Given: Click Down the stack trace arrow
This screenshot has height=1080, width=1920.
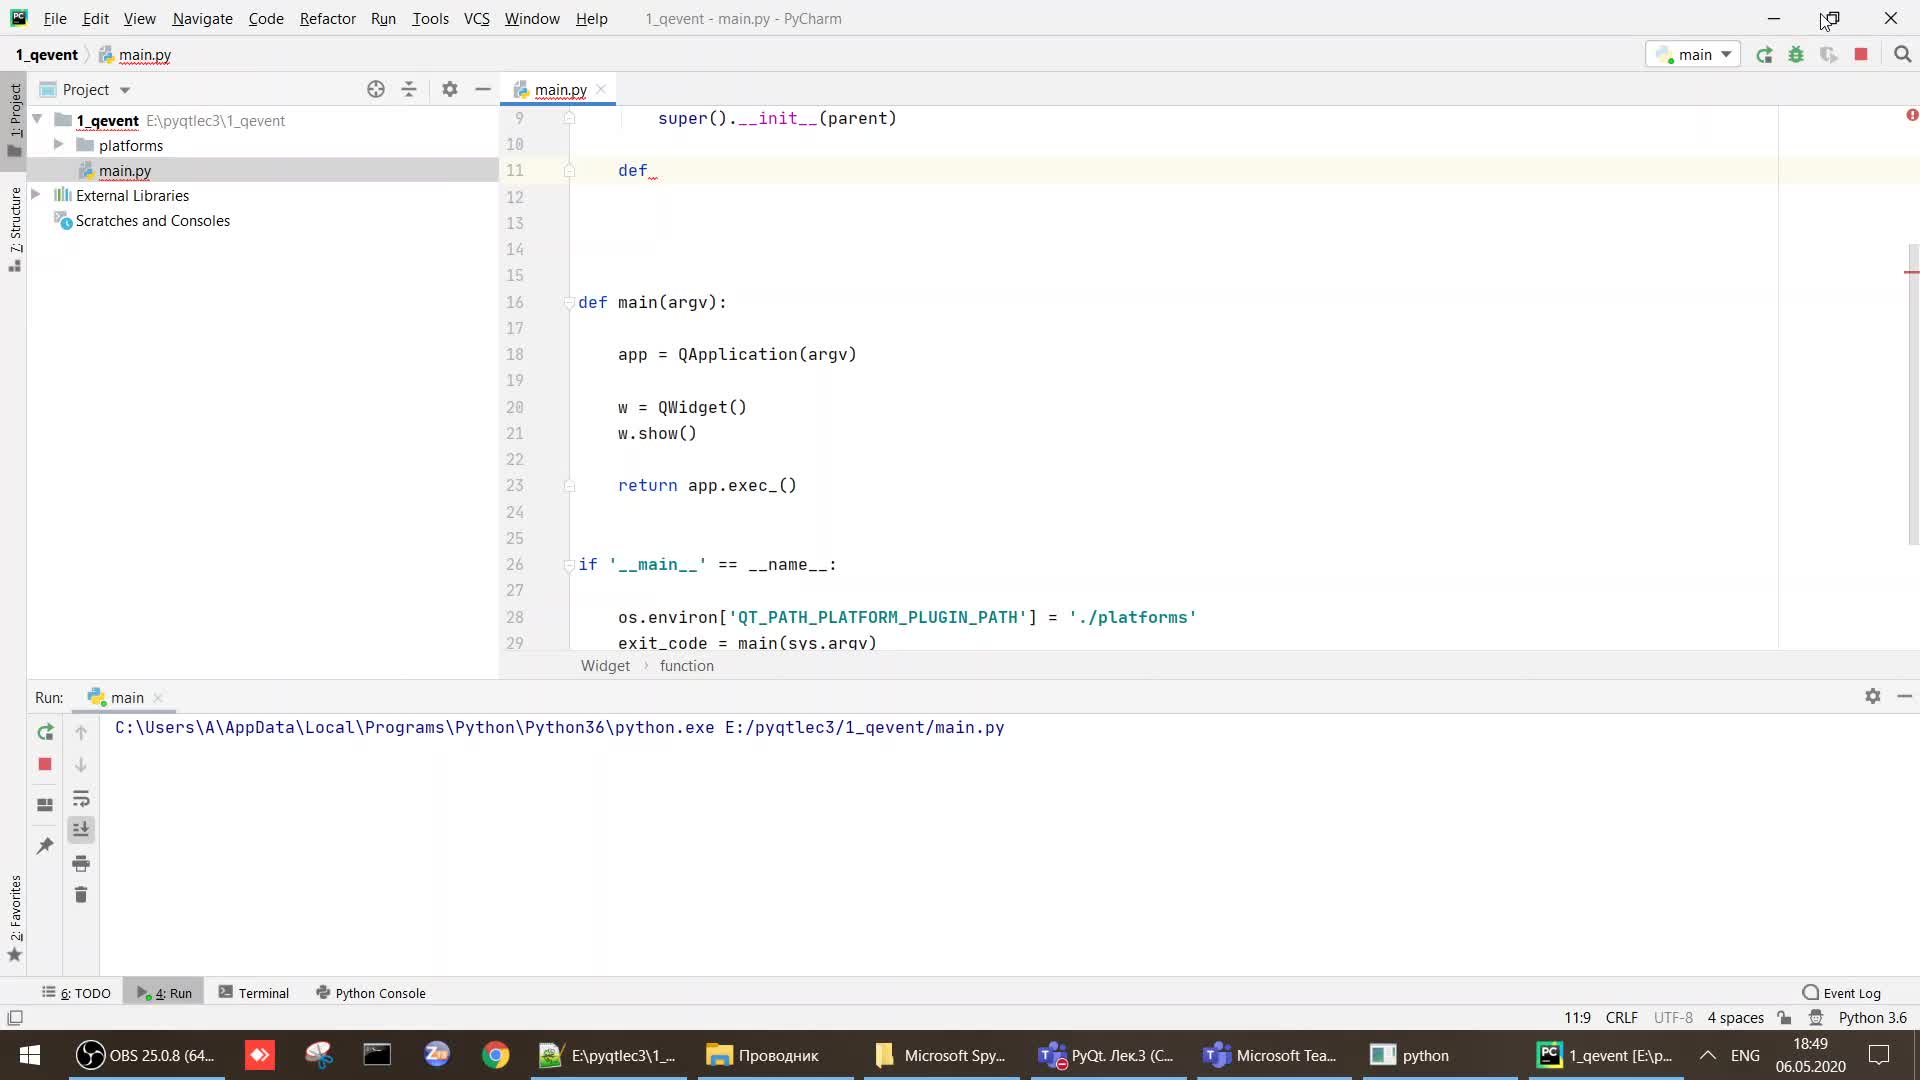Looking at the screenshot, I should [x=81, y=765].
